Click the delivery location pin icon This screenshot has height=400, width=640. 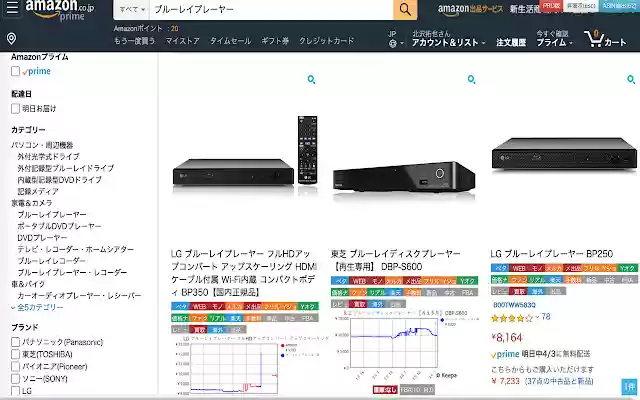(11, 39)
